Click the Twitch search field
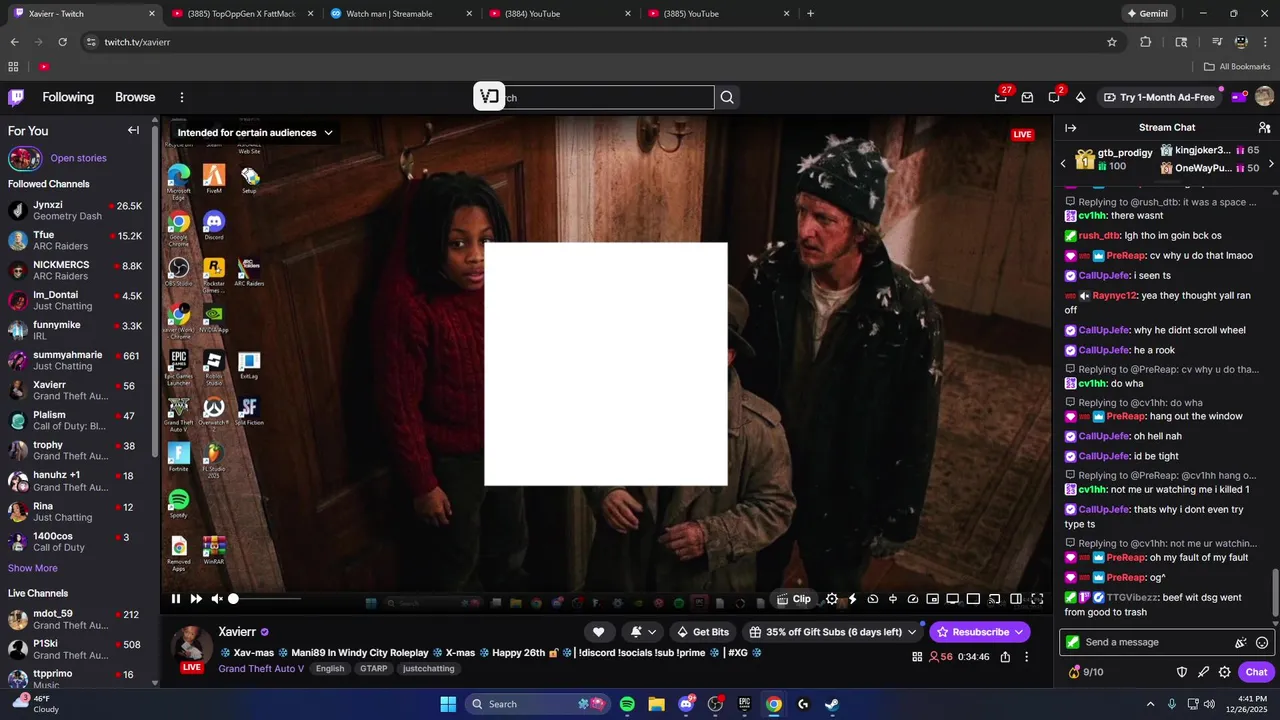 [x=594, y=97]
